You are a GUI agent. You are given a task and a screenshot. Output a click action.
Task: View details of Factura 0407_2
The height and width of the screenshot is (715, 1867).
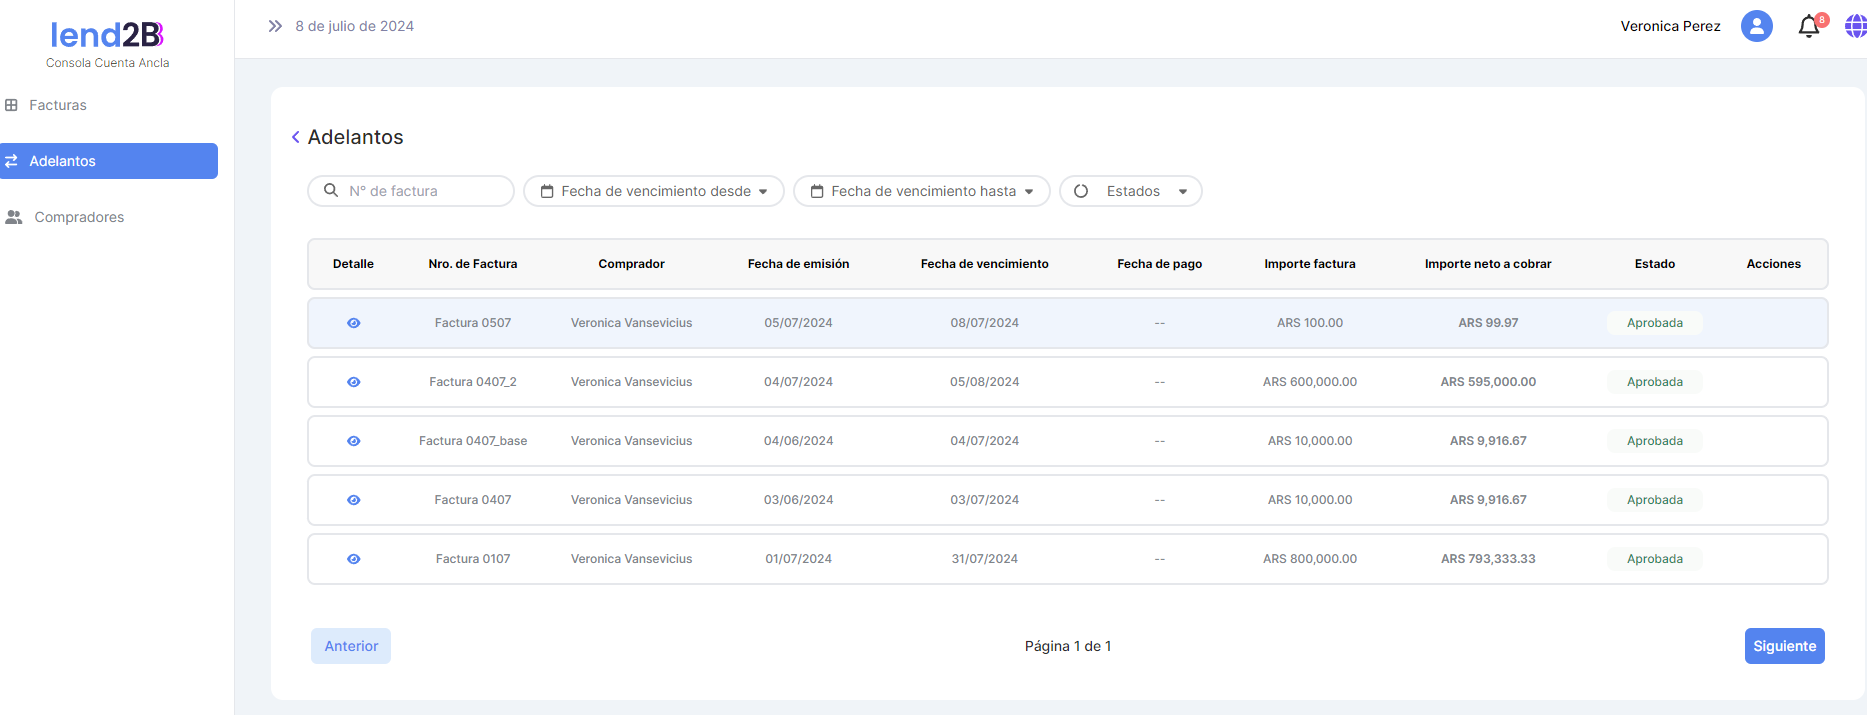point(353,382)
